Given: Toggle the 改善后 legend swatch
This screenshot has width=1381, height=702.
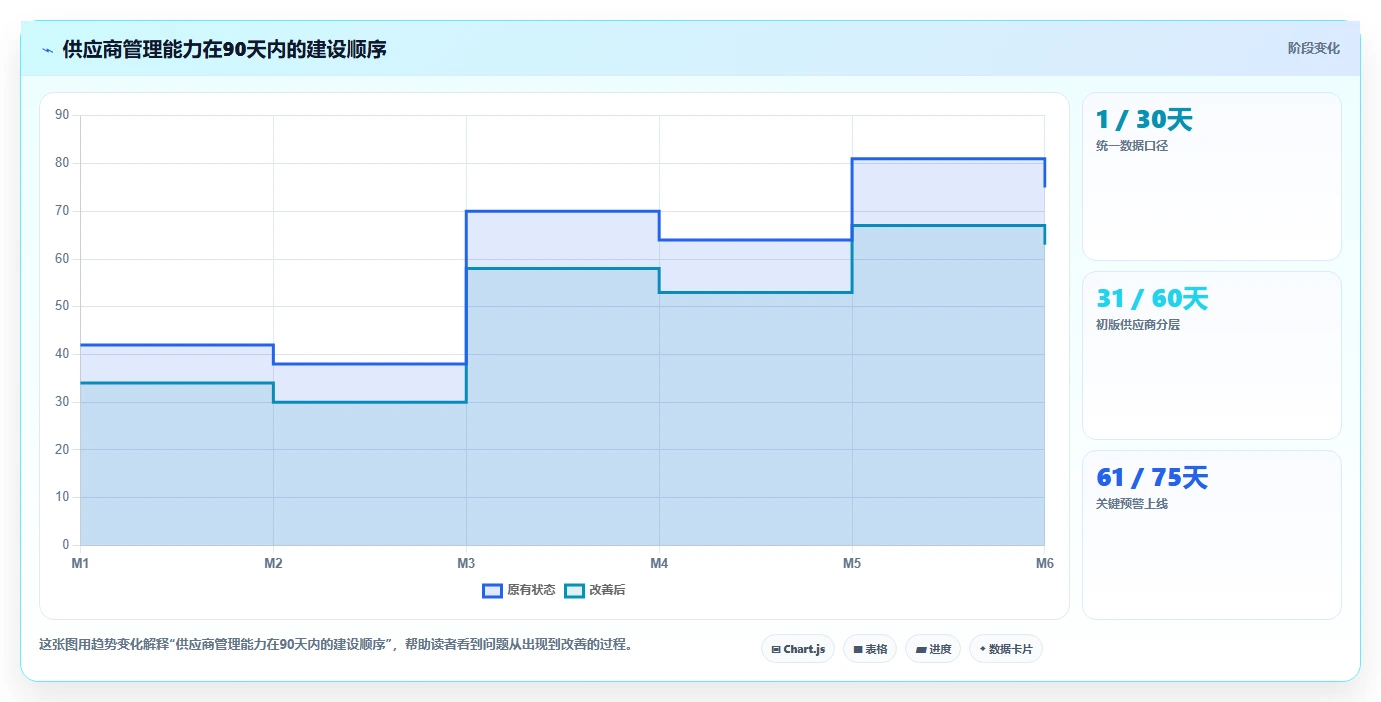Looking at the screenshot, I should tap(574, 590).
